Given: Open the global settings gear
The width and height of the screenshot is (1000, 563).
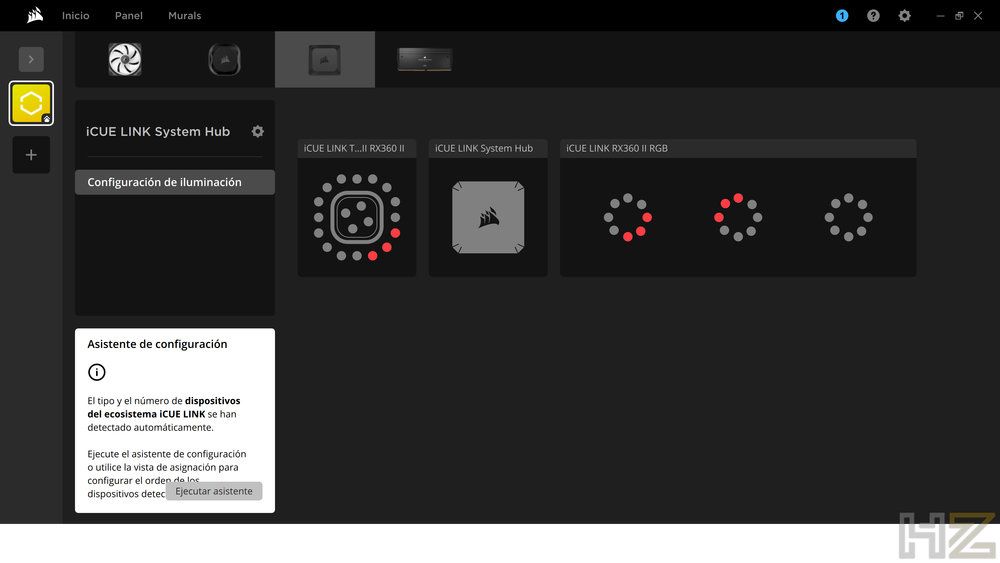Looking at the screenshot, I should pos(904,15).
